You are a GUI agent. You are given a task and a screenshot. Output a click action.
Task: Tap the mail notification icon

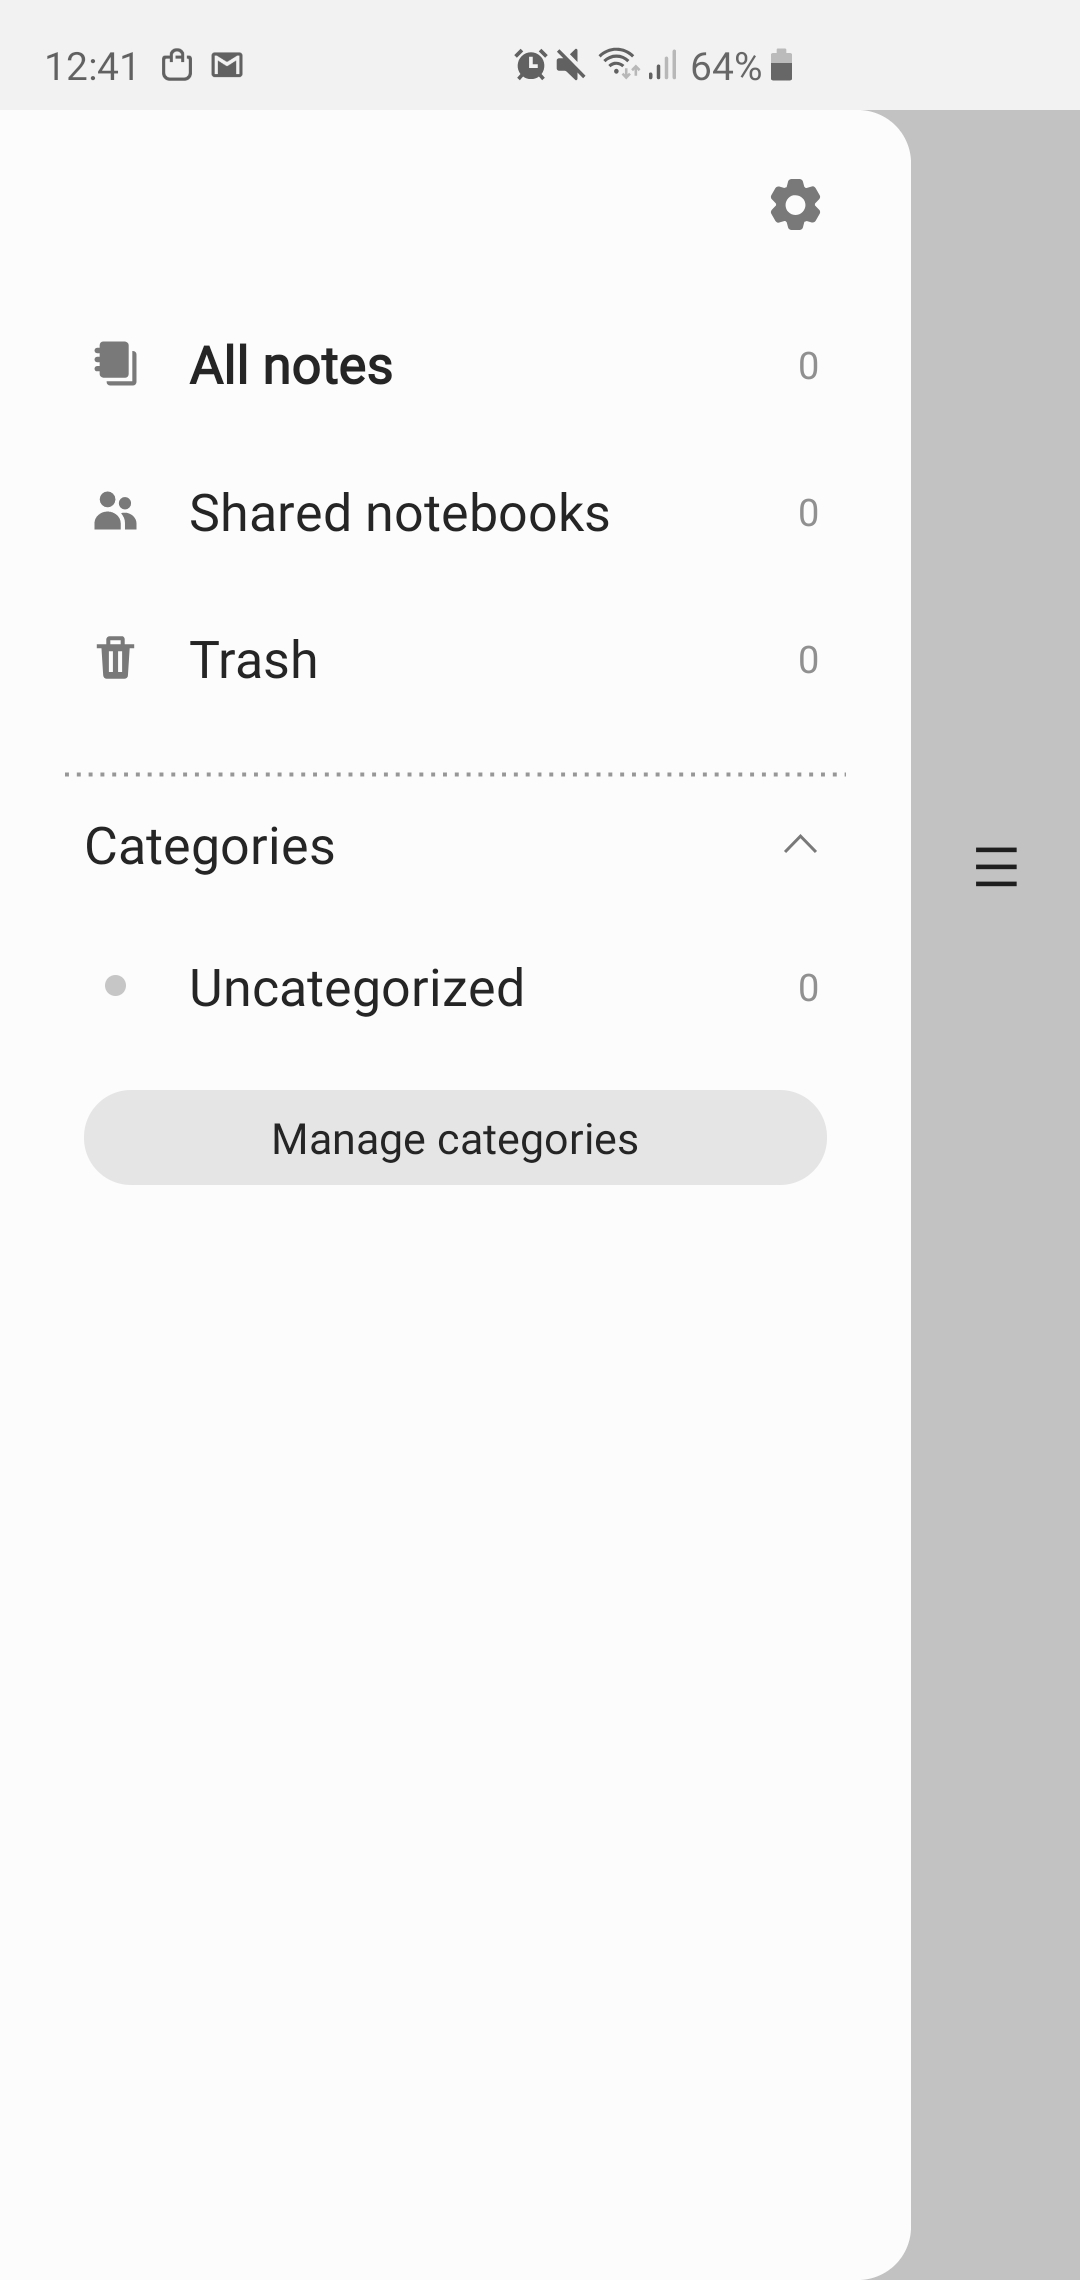pos(228,66)
